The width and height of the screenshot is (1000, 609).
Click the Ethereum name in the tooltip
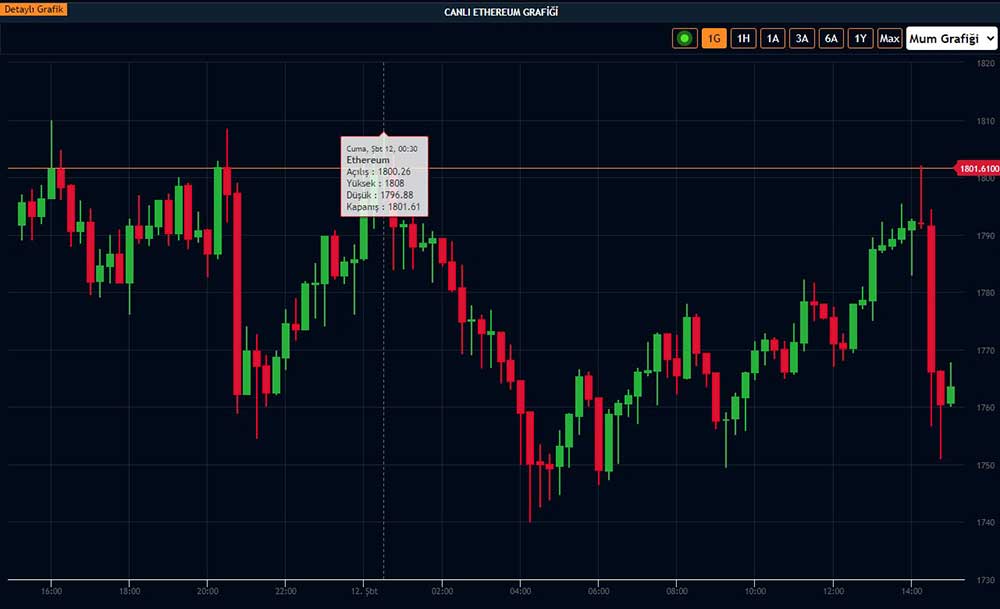tap(367, 160)
